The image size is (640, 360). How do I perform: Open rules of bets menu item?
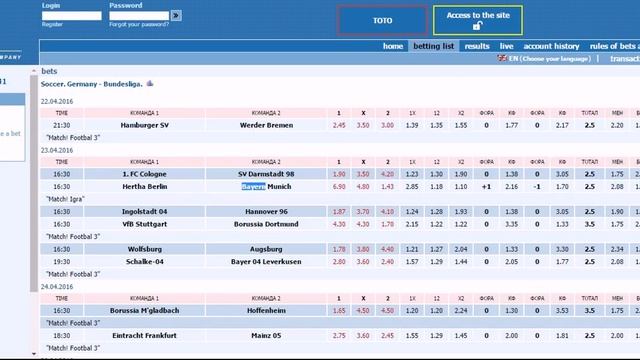click(x=615, y=46)
